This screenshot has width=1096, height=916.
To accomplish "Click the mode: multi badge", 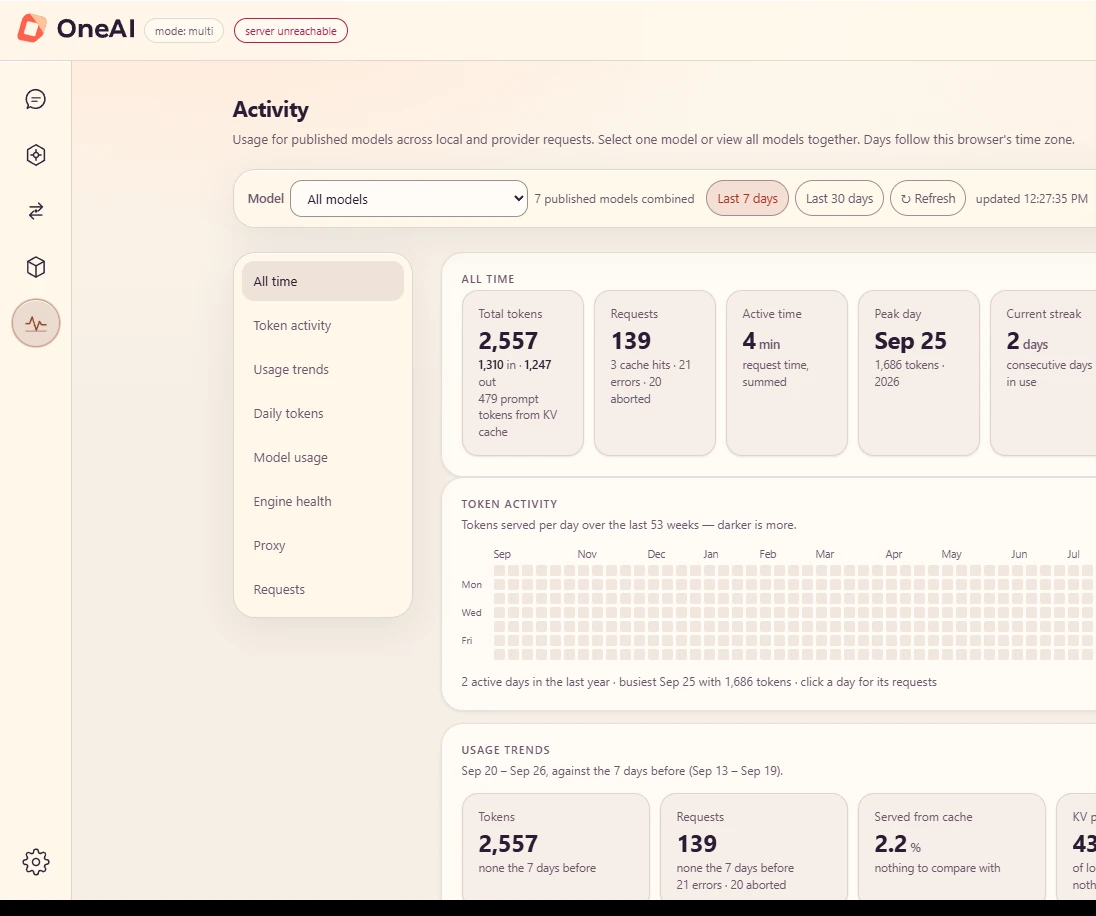I will click(184, 31).
